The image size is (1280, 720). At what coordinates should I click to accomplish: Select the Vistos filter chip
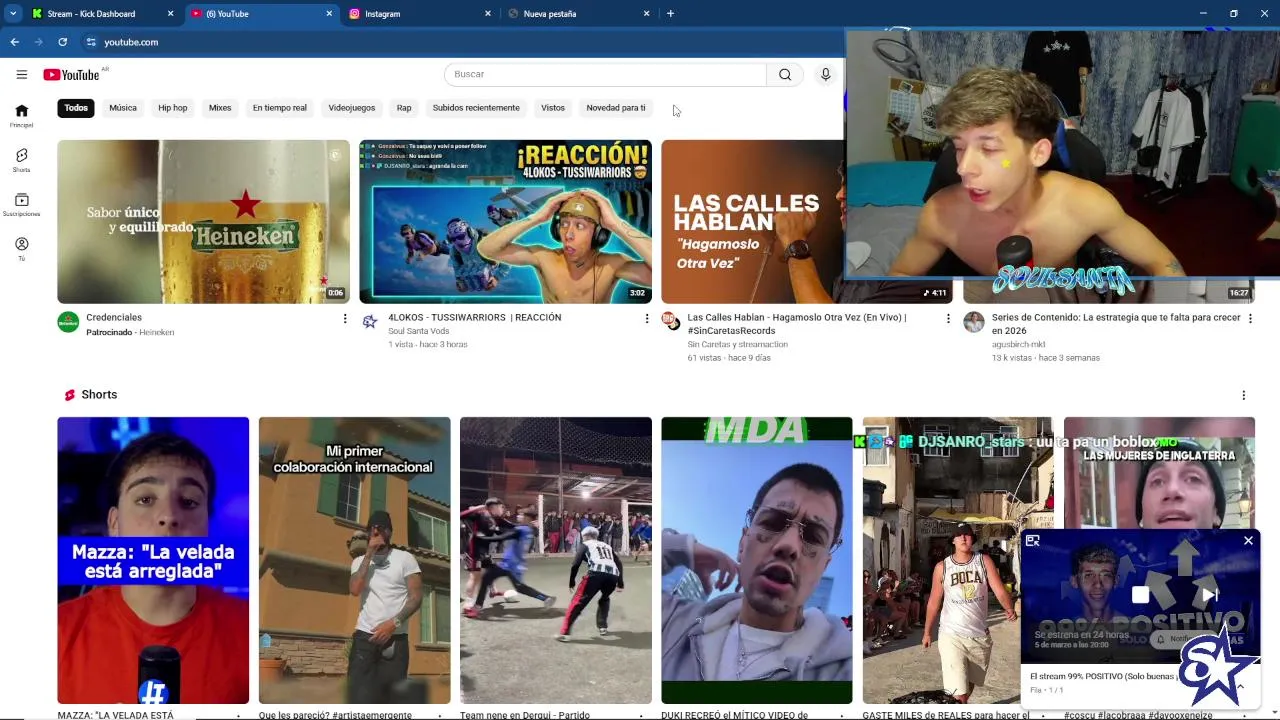pyautogui.click(x=553, y=108)
